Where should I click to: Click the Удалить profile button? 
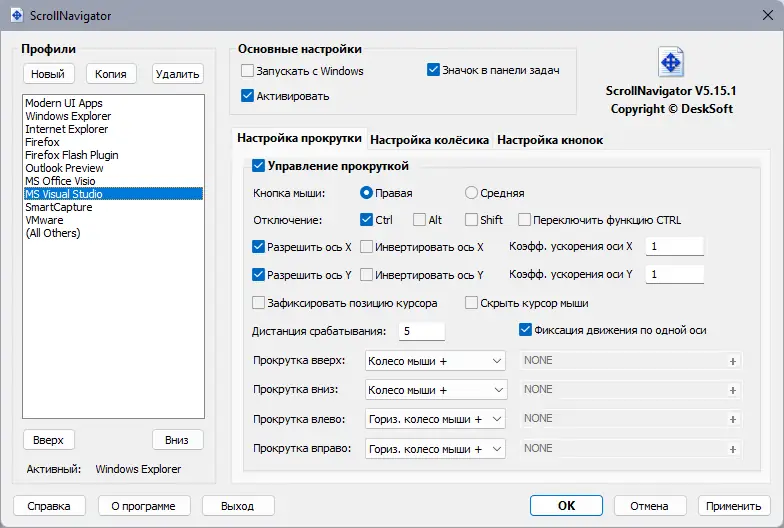pos(178,74)
